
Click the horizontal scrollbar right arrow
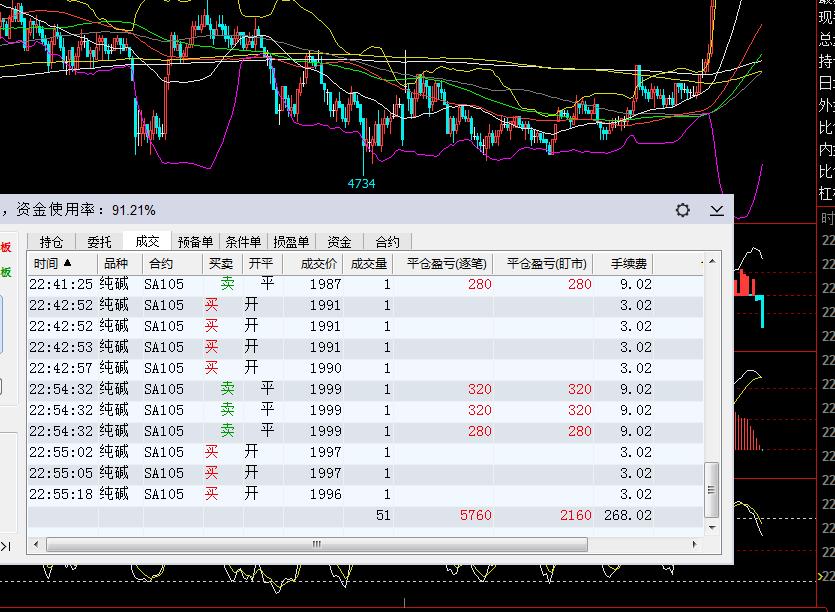694,544
